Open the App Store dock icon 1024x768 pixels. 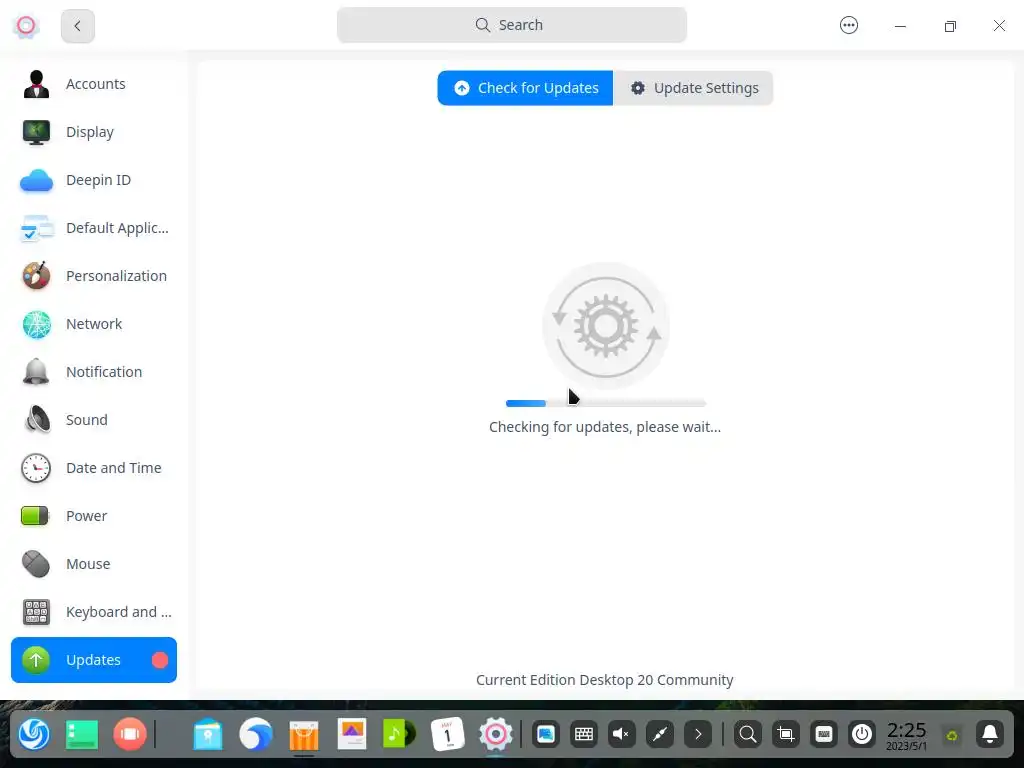pyautogui.click(x=304, y=735)
